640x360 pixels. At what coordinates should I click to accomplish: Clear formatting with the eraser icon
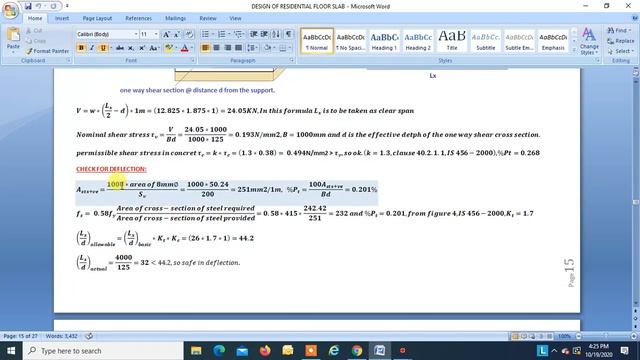pos(189,35)
